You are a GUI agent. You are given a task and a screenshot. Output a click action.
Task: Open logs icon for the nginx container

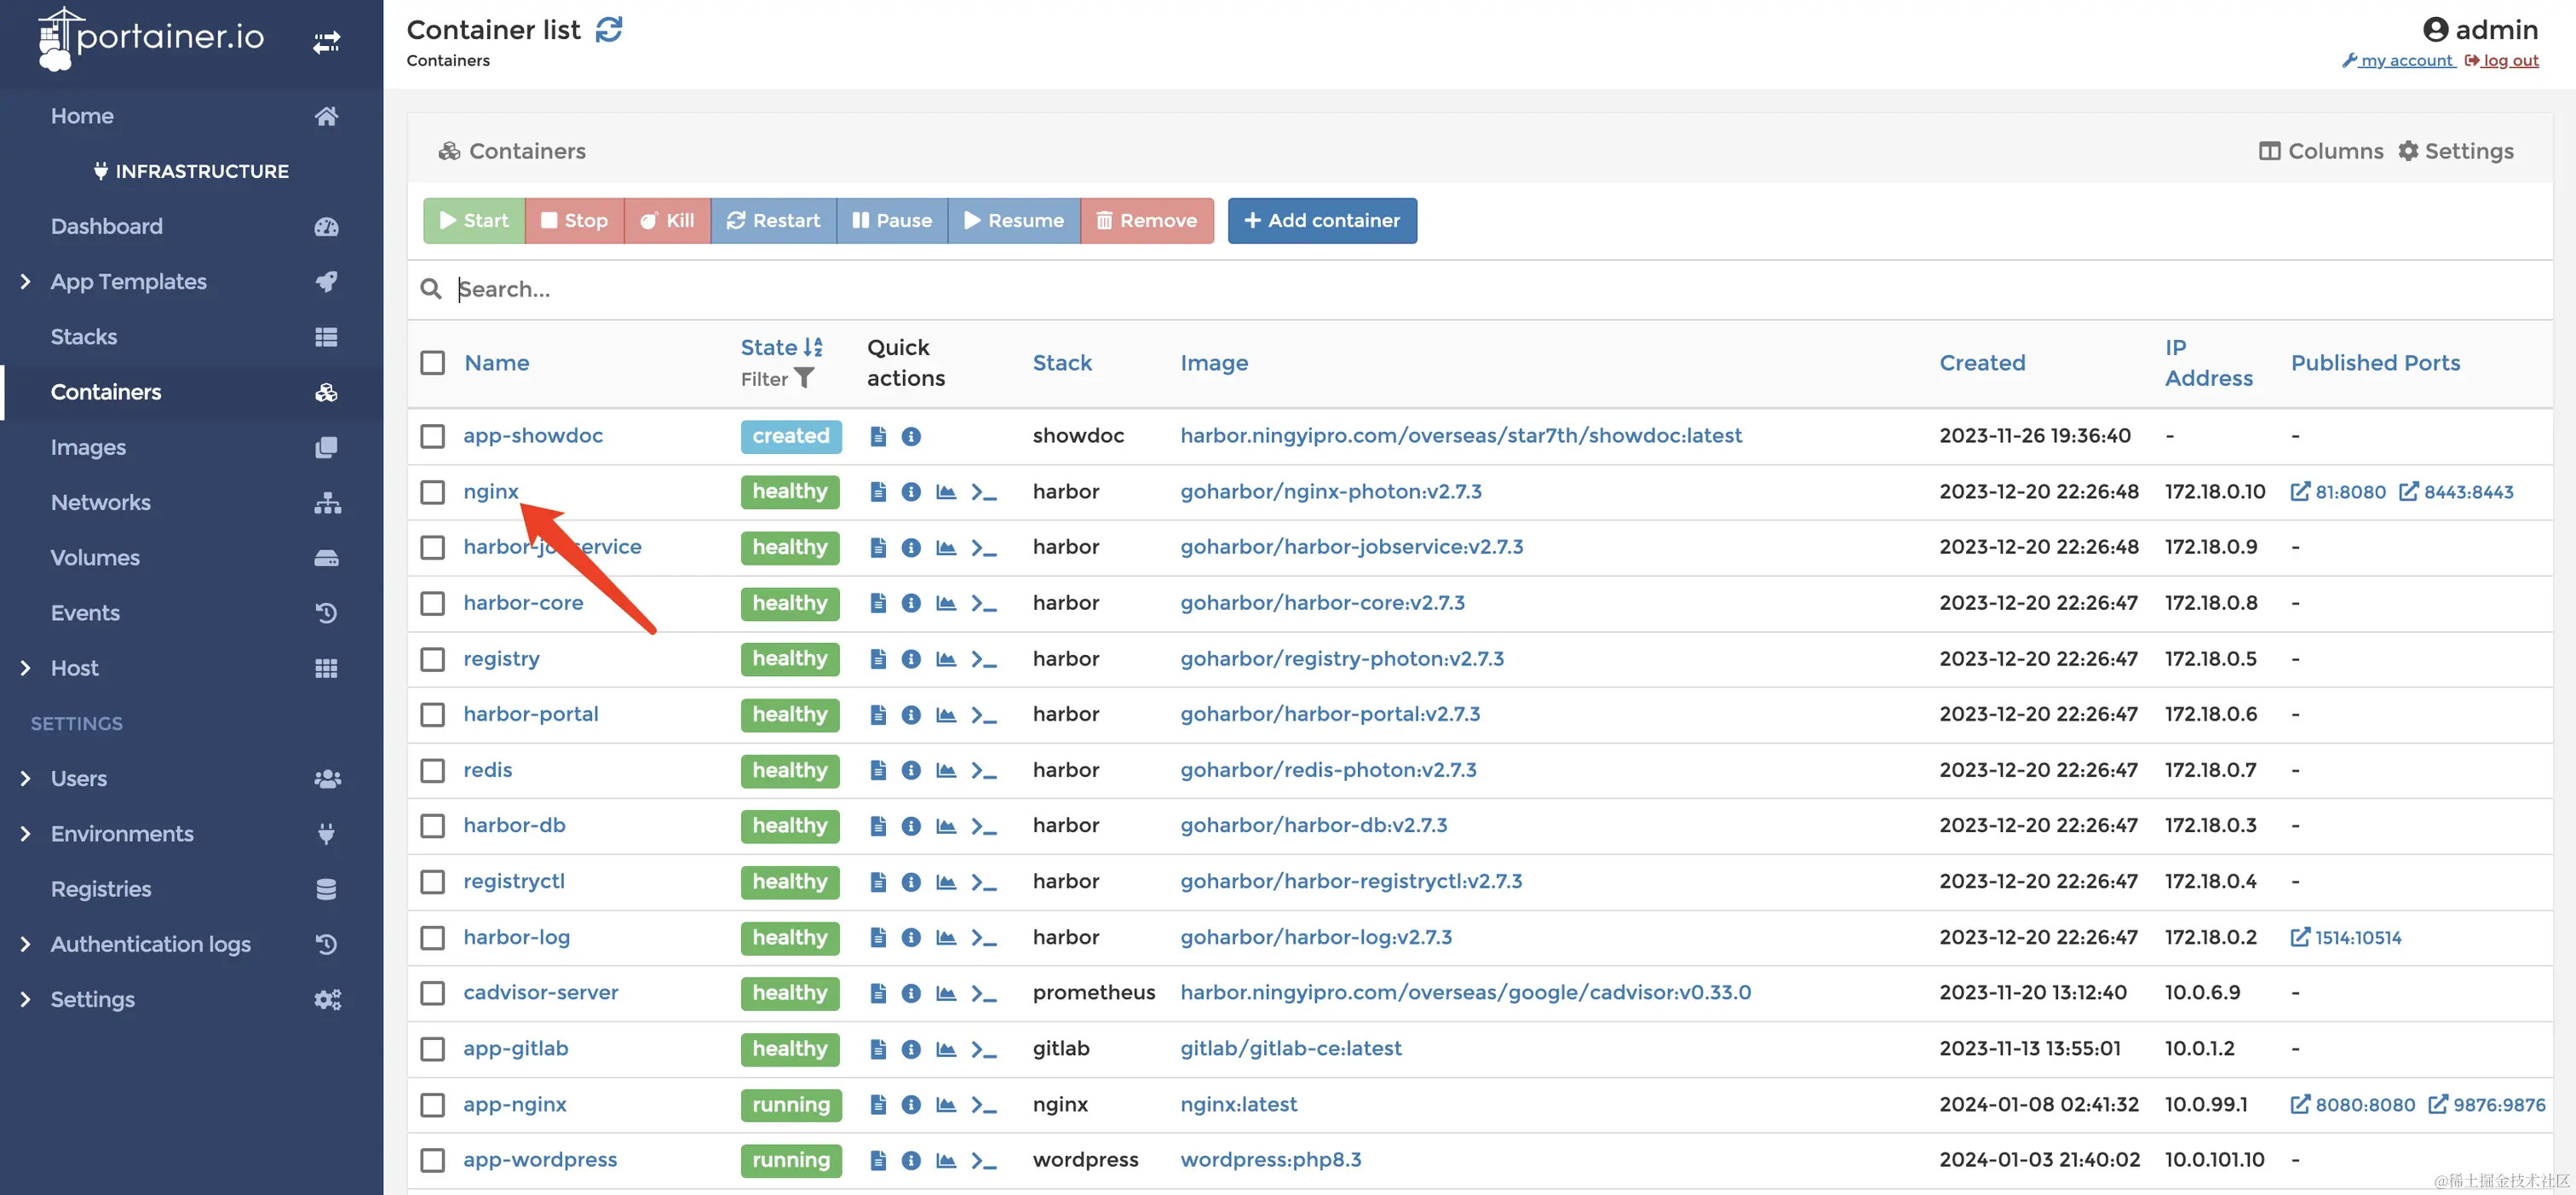tap(878, 492)
